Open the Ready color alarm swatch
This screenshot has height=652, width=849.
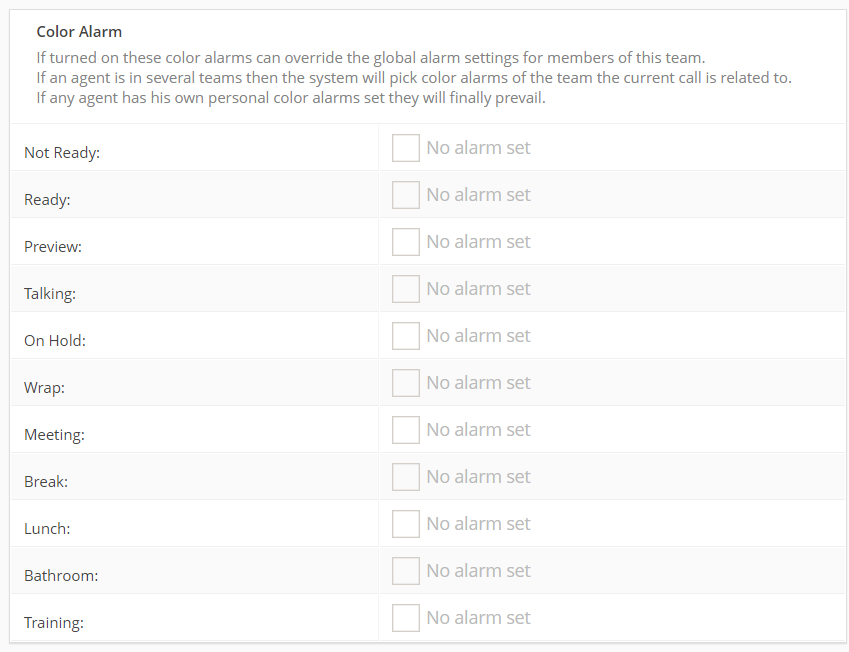pos(406,195)
